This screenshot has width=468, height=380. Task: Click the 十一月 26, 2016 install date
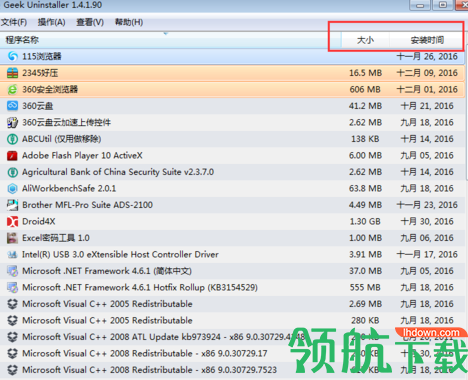(427, 56)
